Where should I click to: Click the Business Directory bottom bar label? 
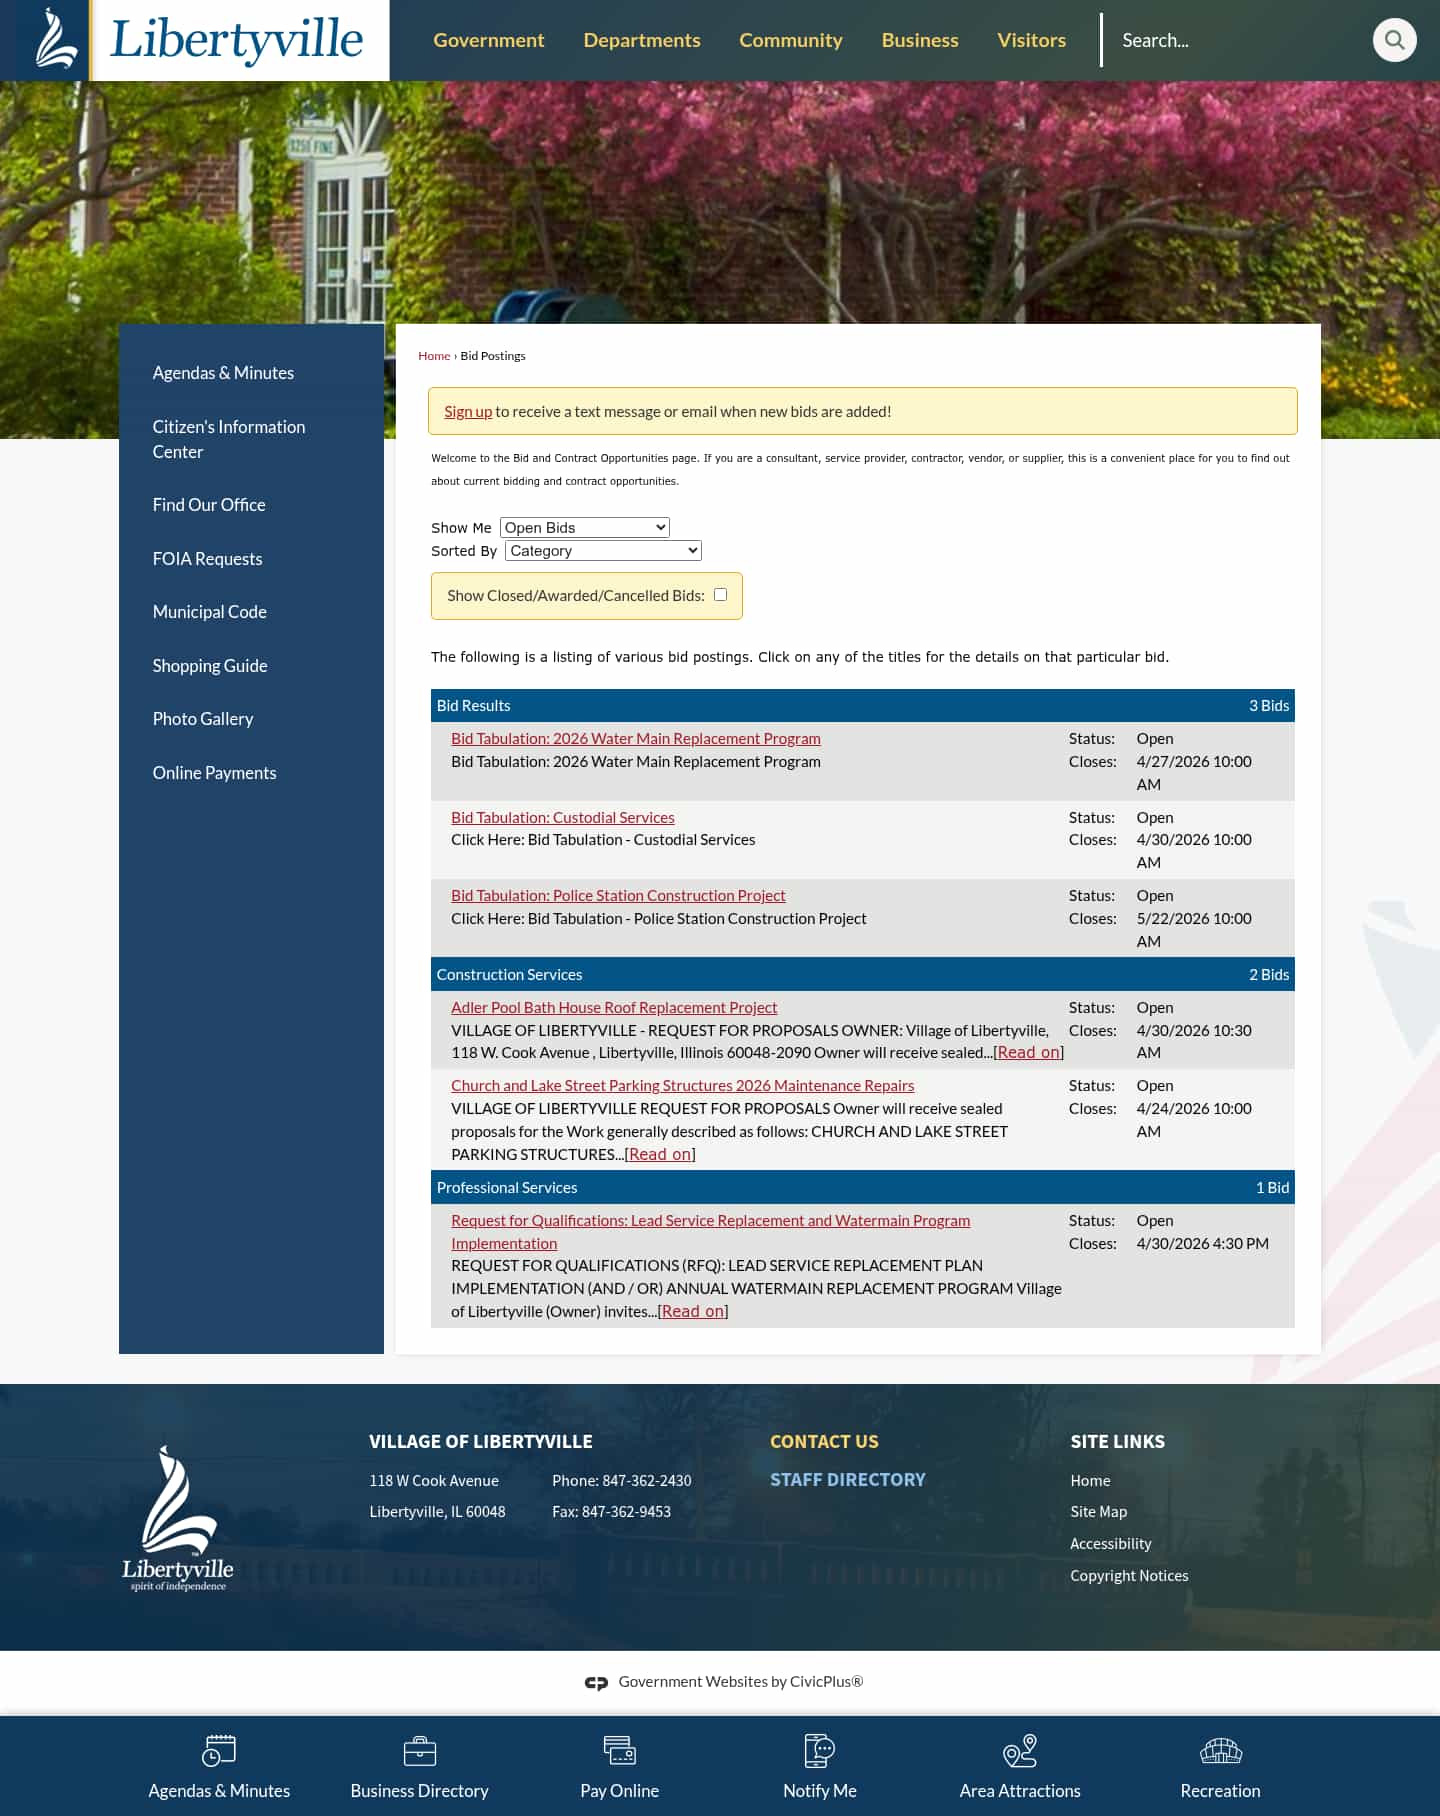(x=419, y=1791)
